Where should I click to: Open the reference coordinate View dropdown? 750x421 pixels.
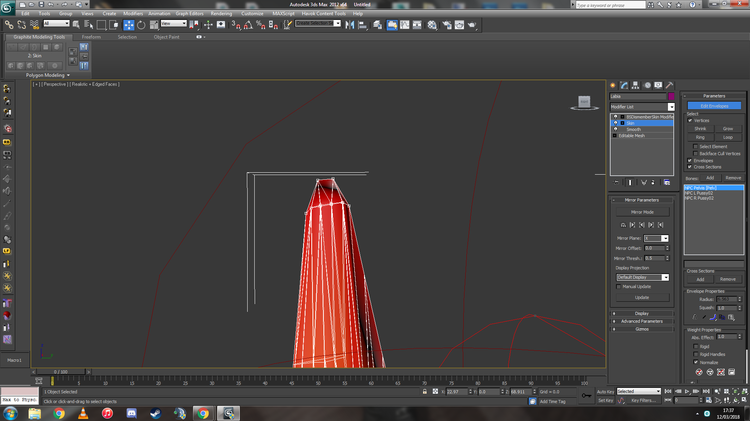pos(174,23)
